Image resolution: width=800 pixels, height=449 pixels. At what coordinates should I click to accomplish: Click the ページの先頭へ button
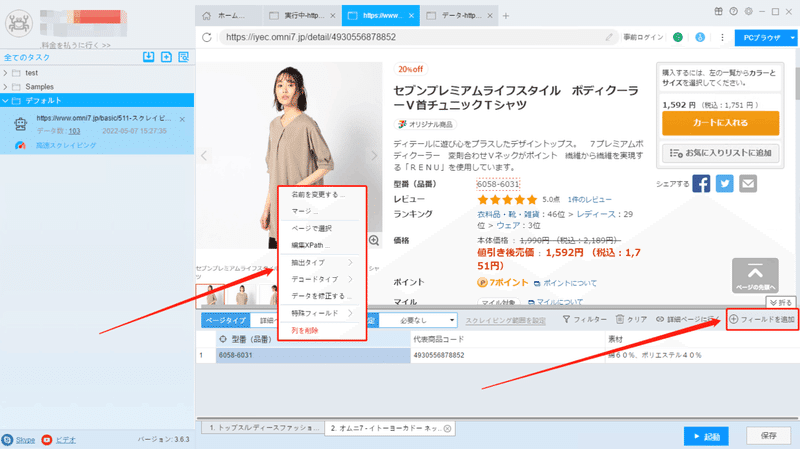click(x=755, y=276)
